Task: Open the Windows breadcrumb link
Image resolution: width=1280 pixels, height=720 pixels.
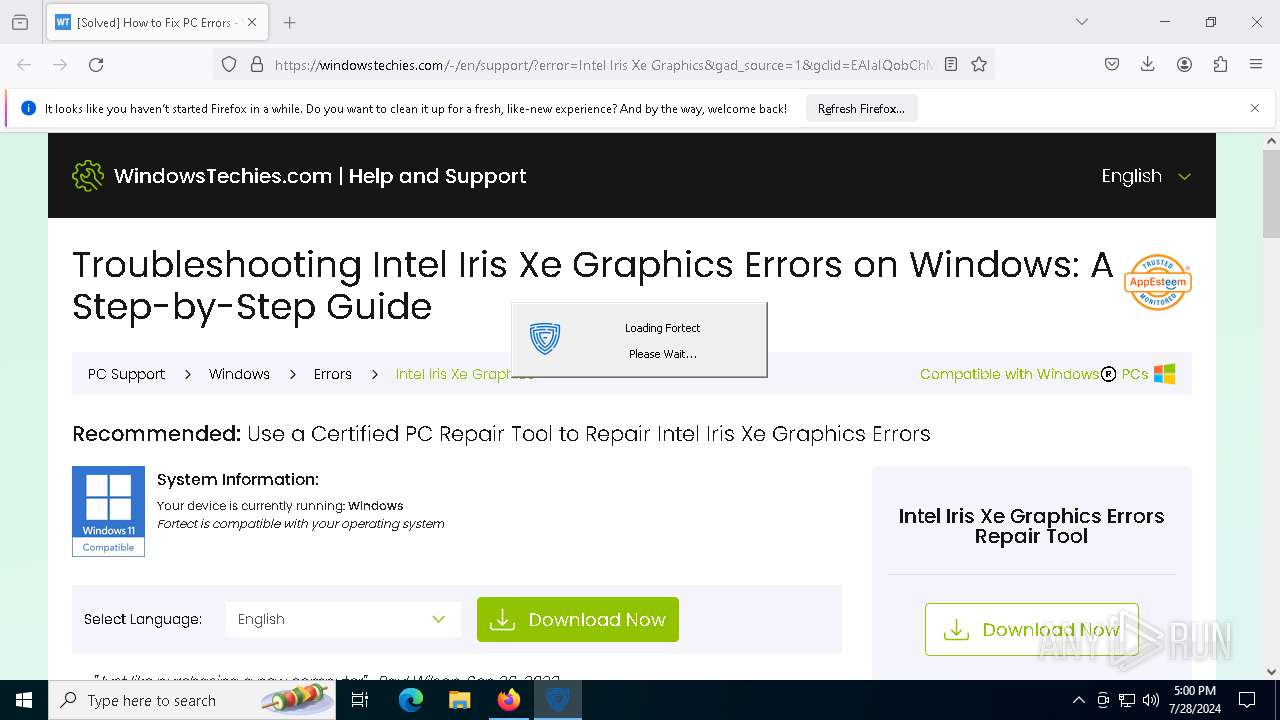Action: coord(239,374)
